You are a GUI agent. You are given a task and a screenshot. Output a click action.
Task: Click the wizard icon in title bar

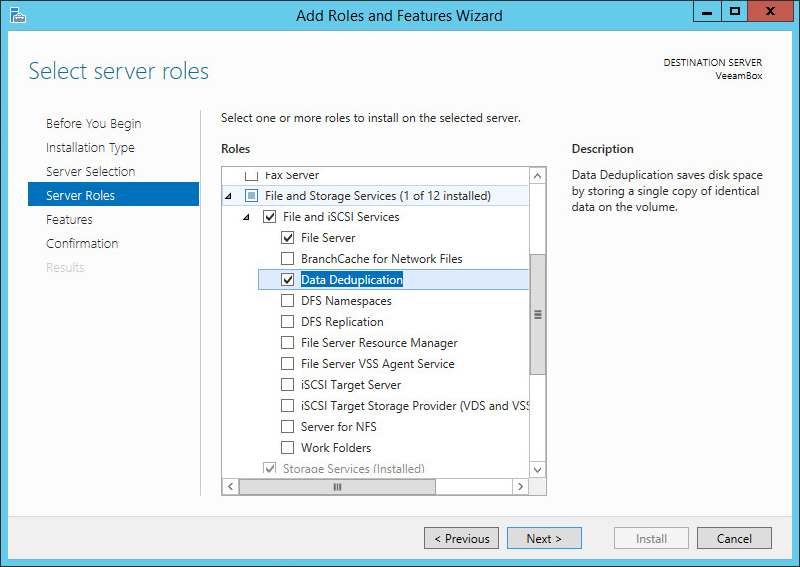coord(17,15)
